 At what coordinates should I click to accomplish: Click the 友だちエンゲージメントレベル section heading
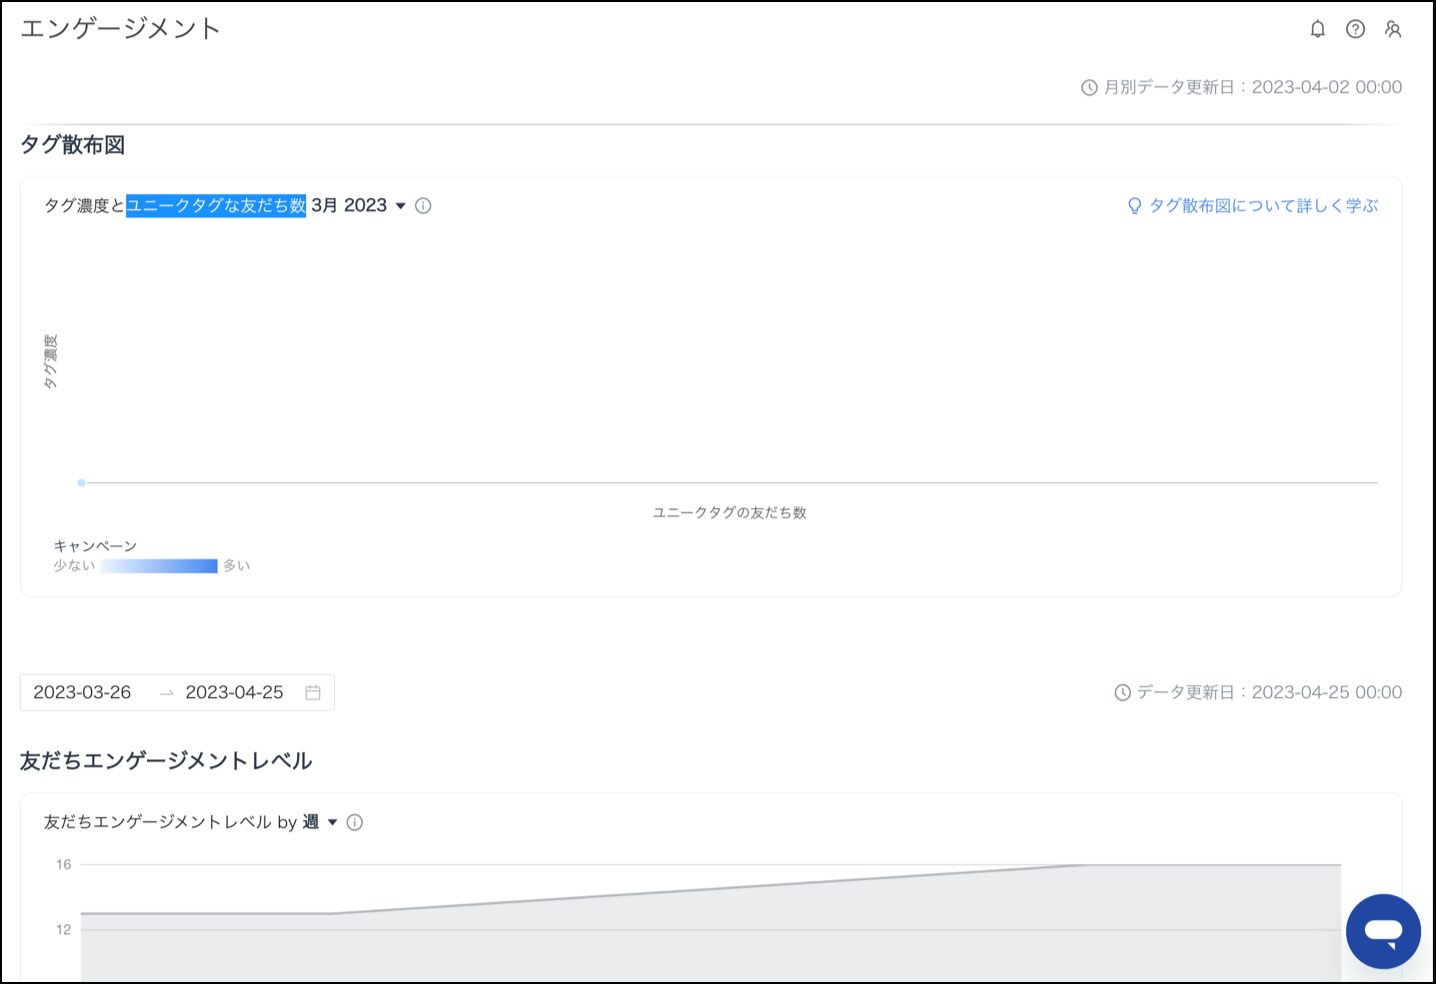(x=166, y=761)
